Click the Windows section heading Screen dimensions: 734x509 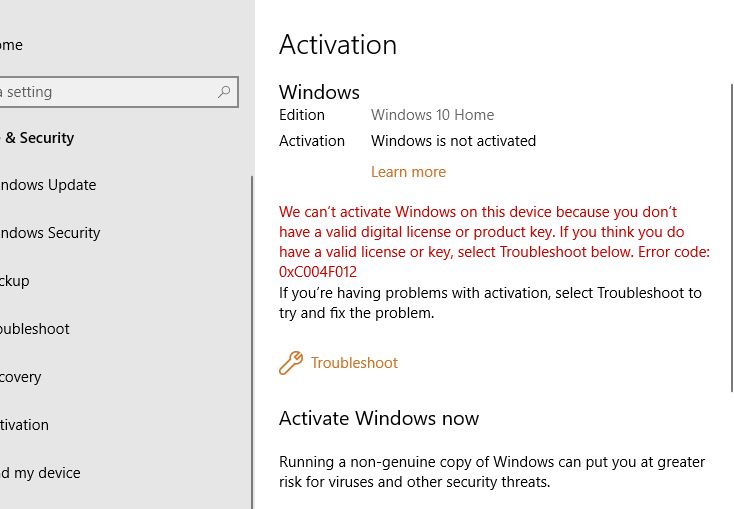tap(319, 92)
